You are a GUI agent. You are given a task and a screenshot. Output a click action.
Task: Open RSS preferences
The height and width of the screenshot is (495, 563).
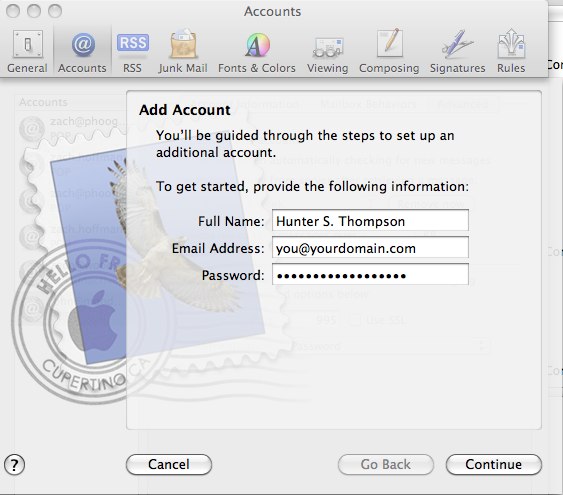(x=132, y=51)
